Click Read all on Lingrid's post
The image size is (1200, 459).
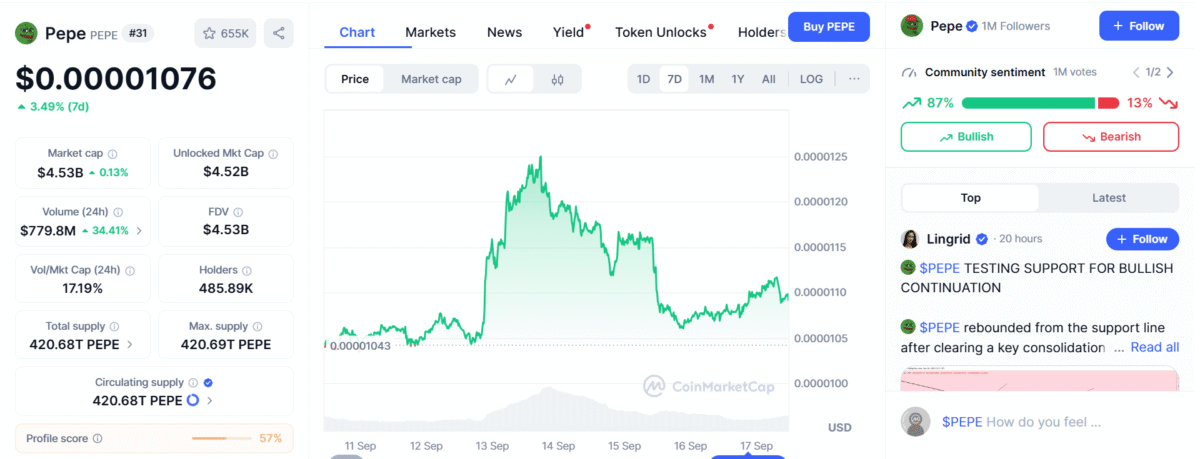click(1154, 347)
